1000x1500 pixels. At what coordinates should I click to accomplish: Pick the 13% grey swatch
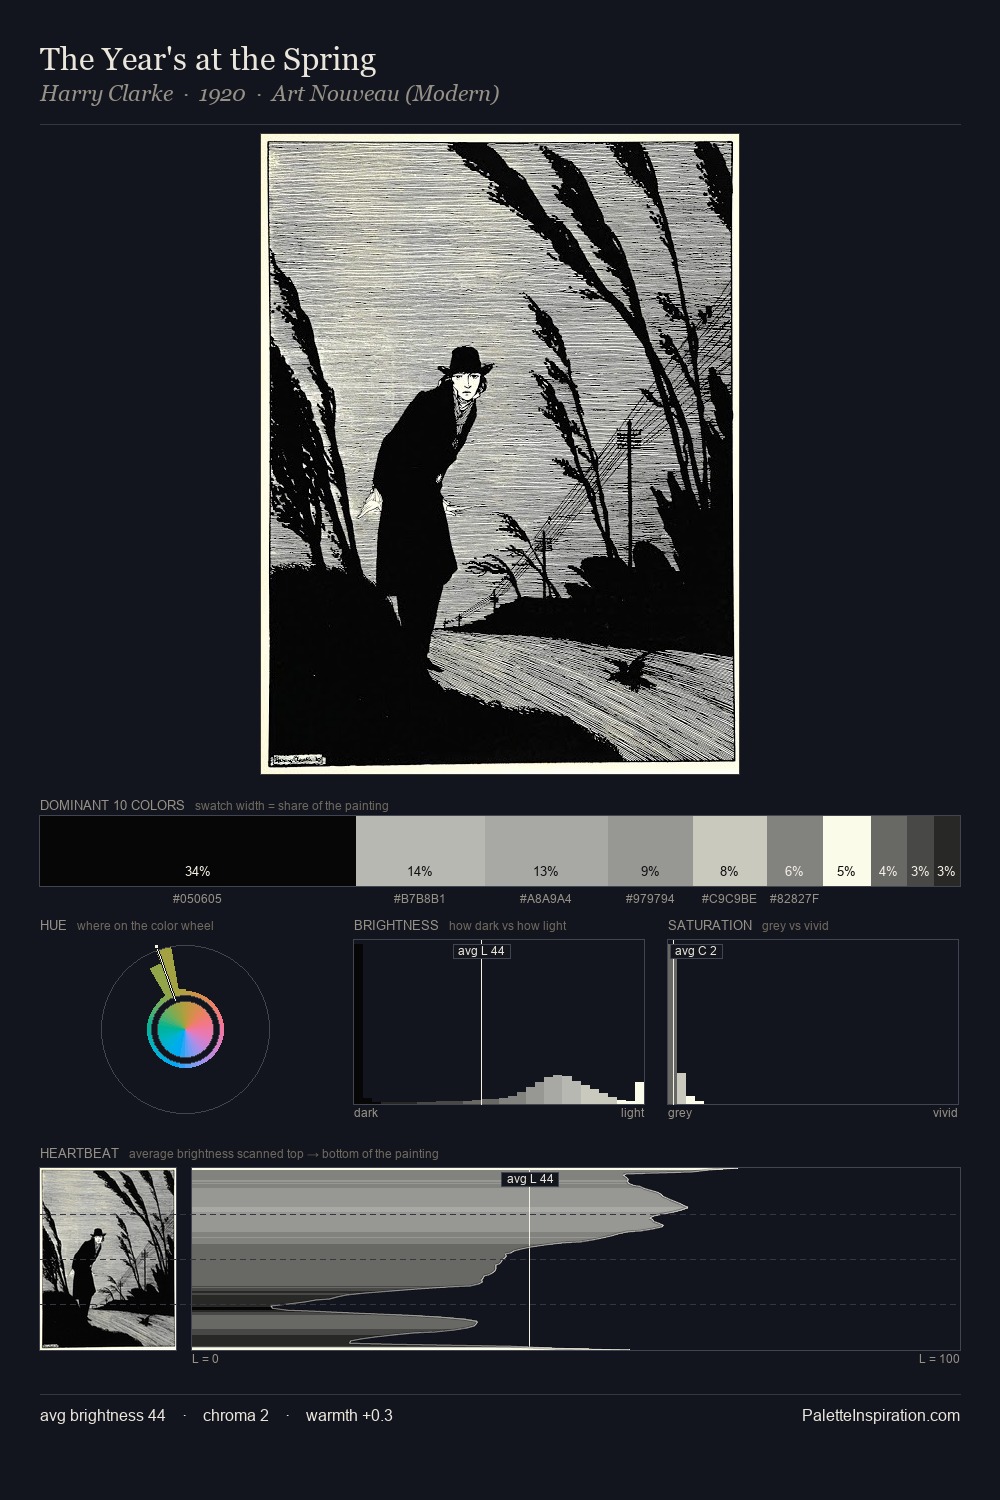point(546,851)
